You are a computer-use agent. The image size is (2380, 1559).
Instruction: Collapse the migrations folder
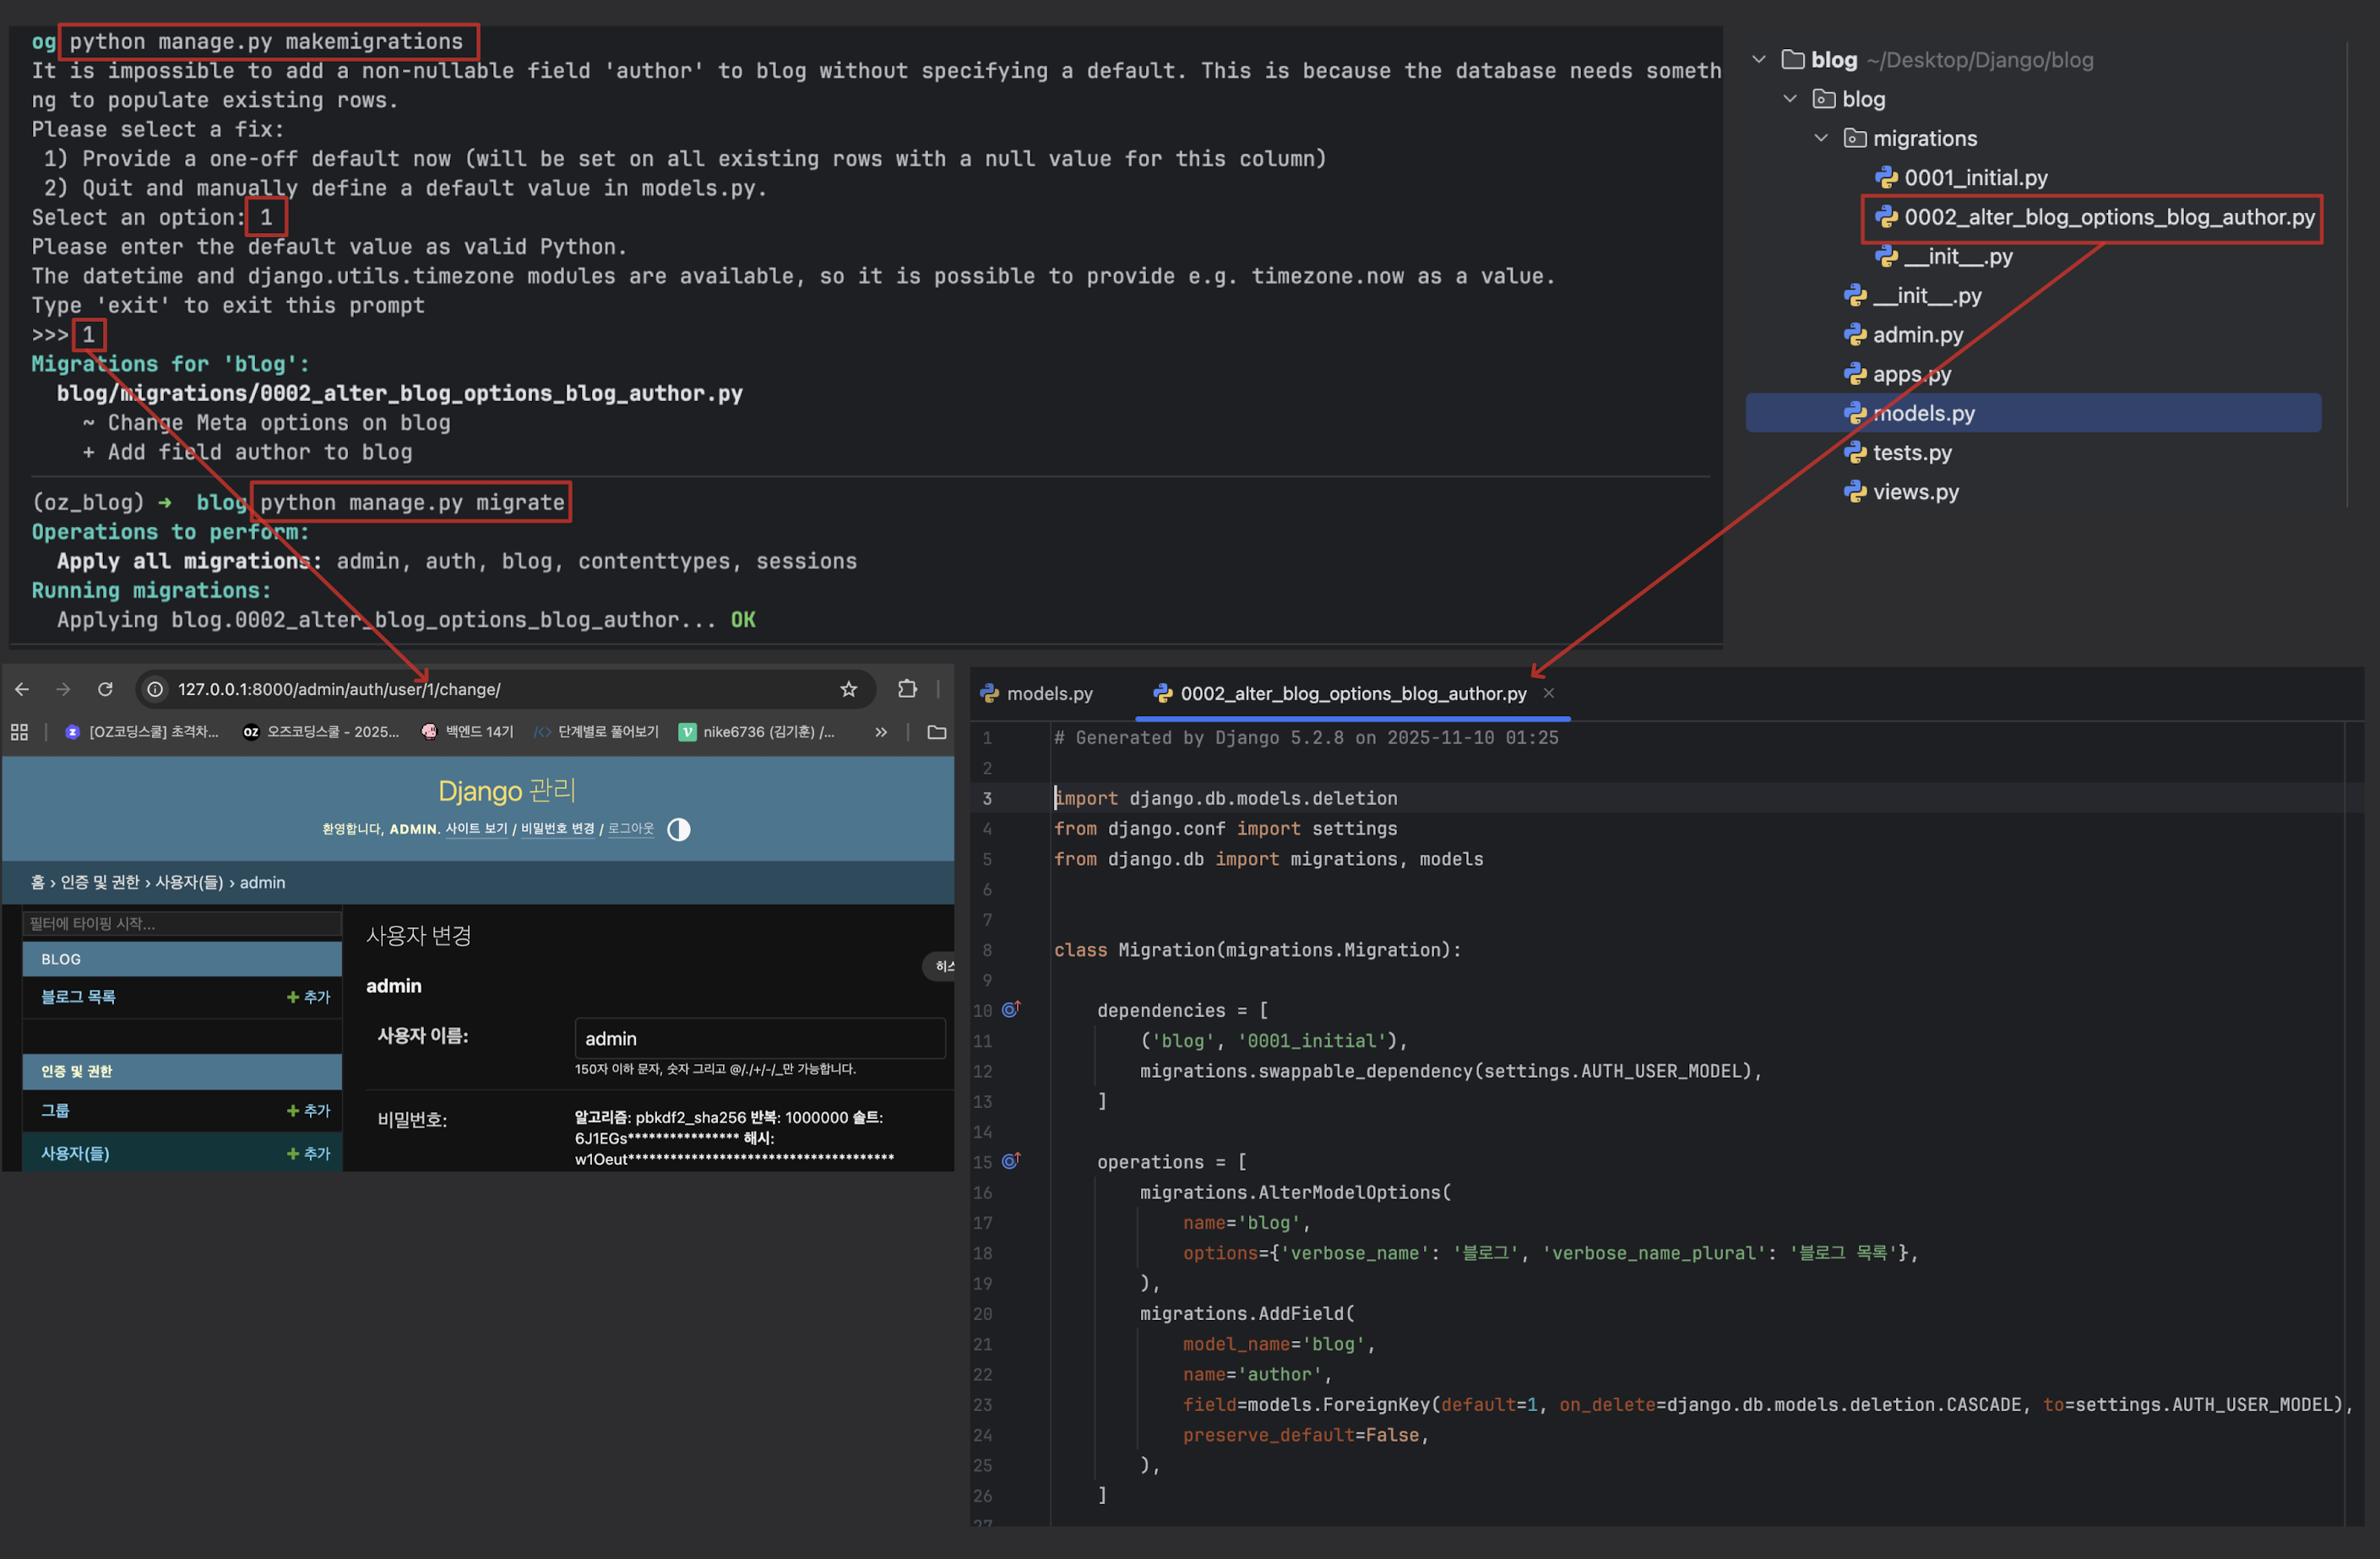tap(1821, 138)
